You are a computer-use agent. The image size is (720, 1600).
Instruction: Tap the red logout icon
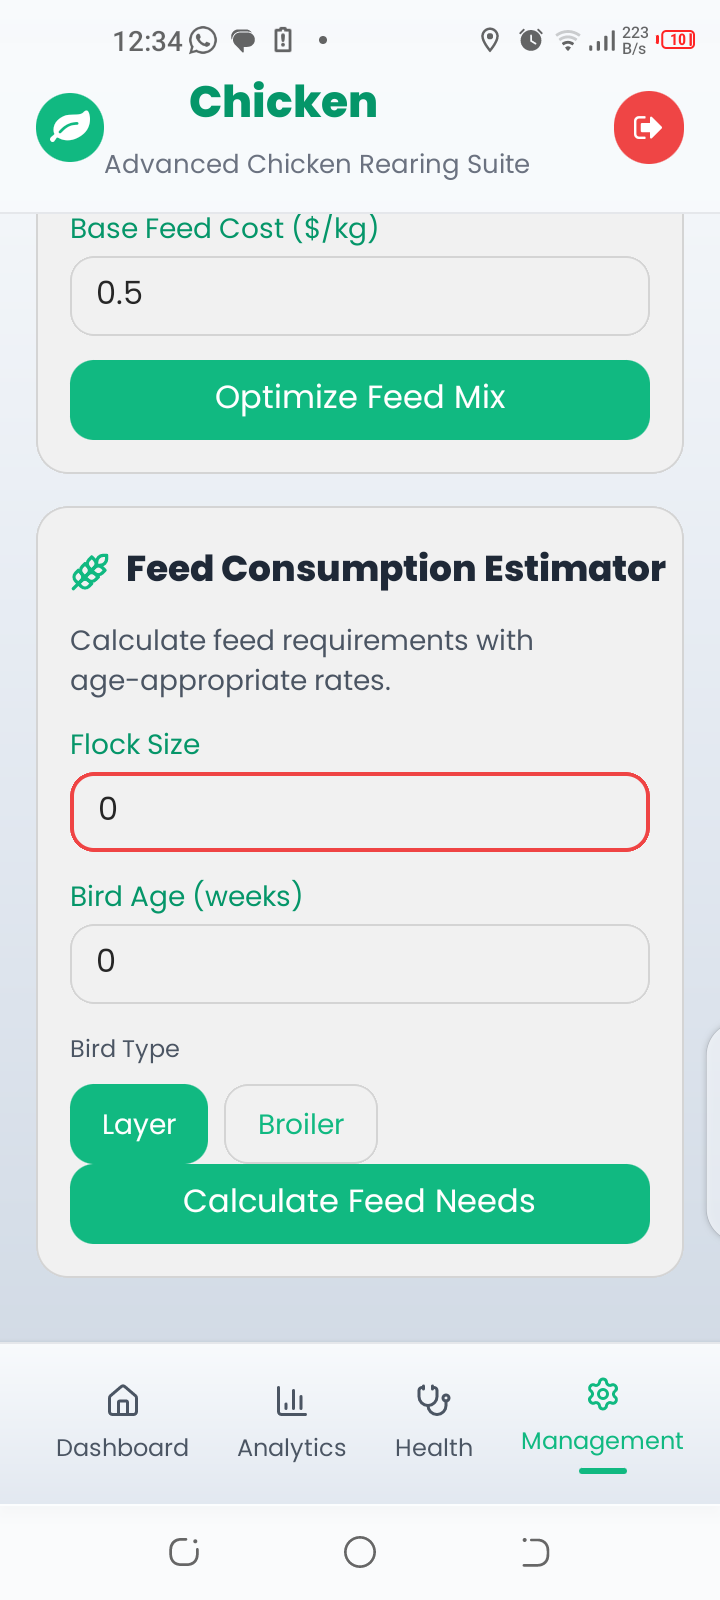click(x=648, y=127)
